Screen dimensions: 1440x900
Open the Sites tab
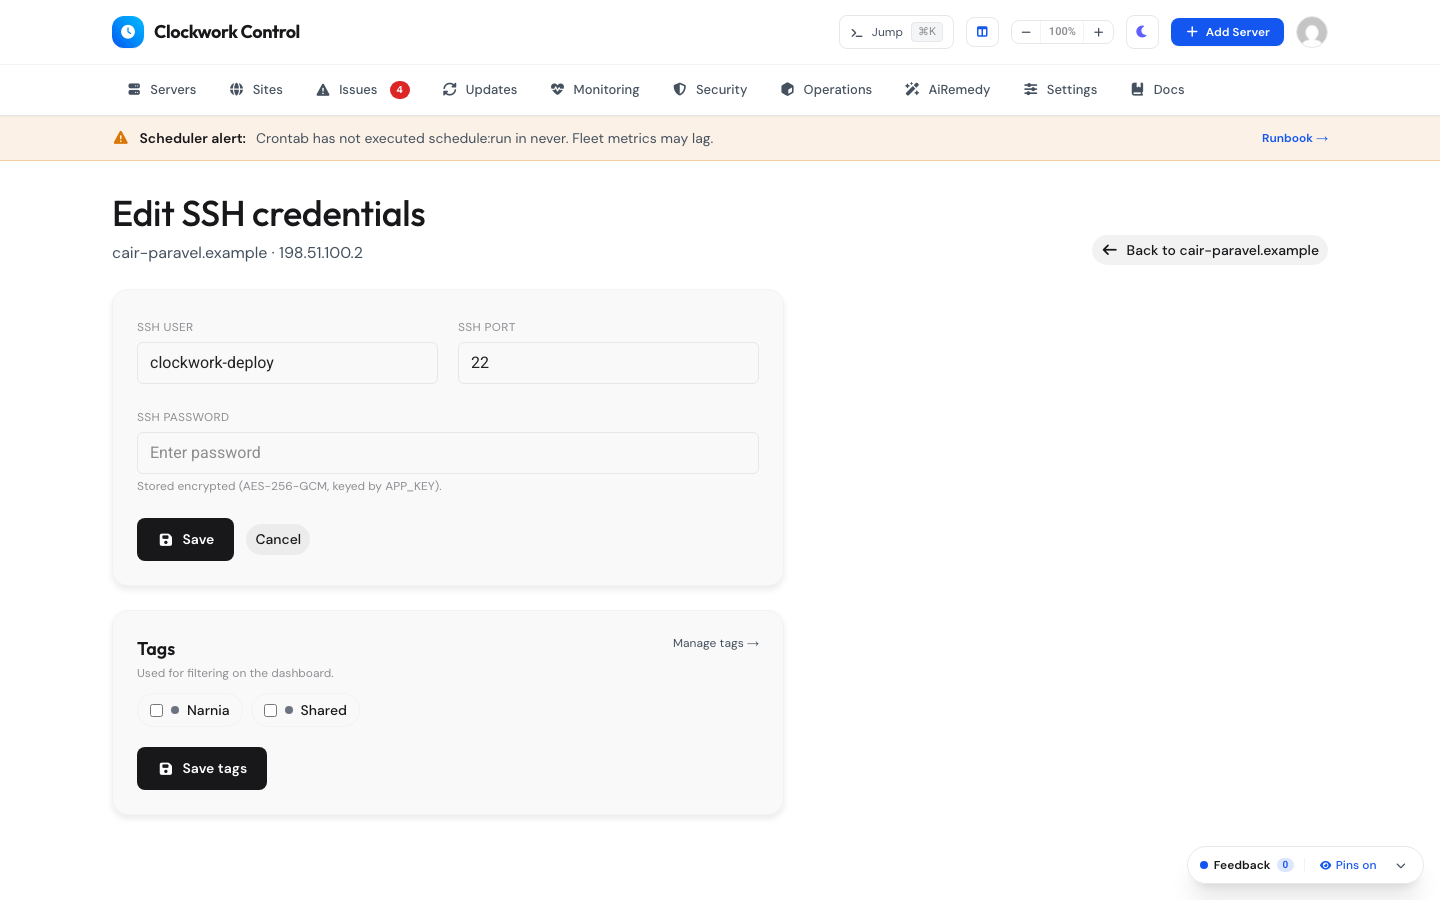256,90
